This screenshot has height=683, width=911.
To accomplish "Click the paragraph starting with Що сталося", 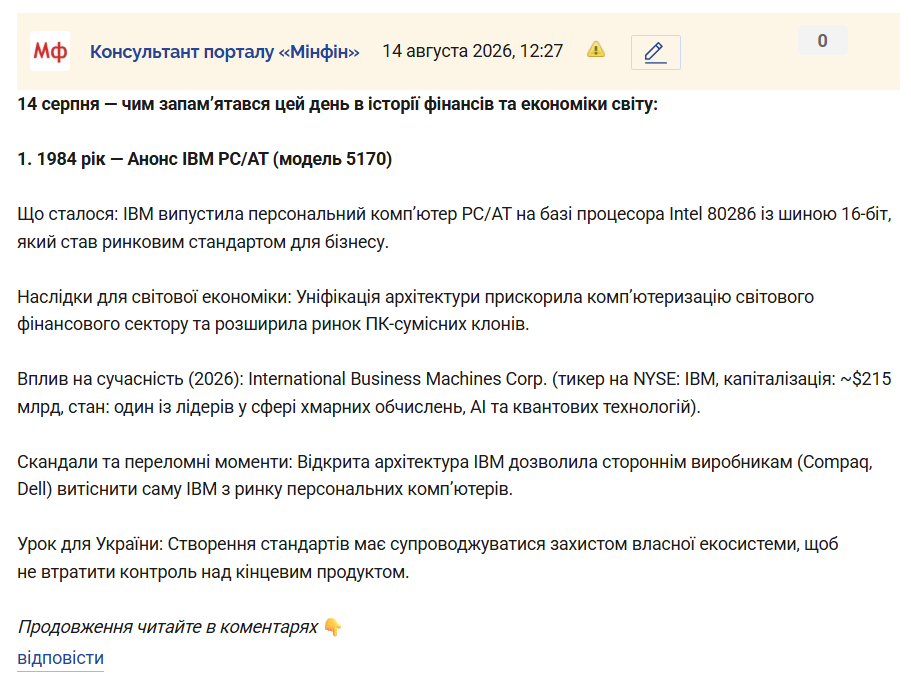I will (x=454, y=228).
